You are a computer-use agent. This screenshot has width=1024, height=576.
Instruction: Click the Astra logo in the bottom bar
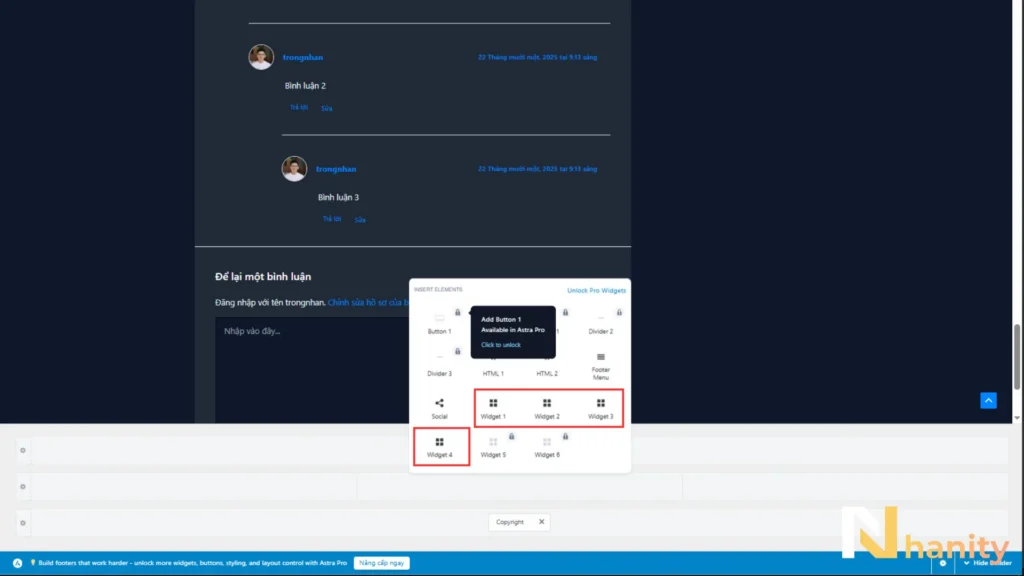coord(18,563)
